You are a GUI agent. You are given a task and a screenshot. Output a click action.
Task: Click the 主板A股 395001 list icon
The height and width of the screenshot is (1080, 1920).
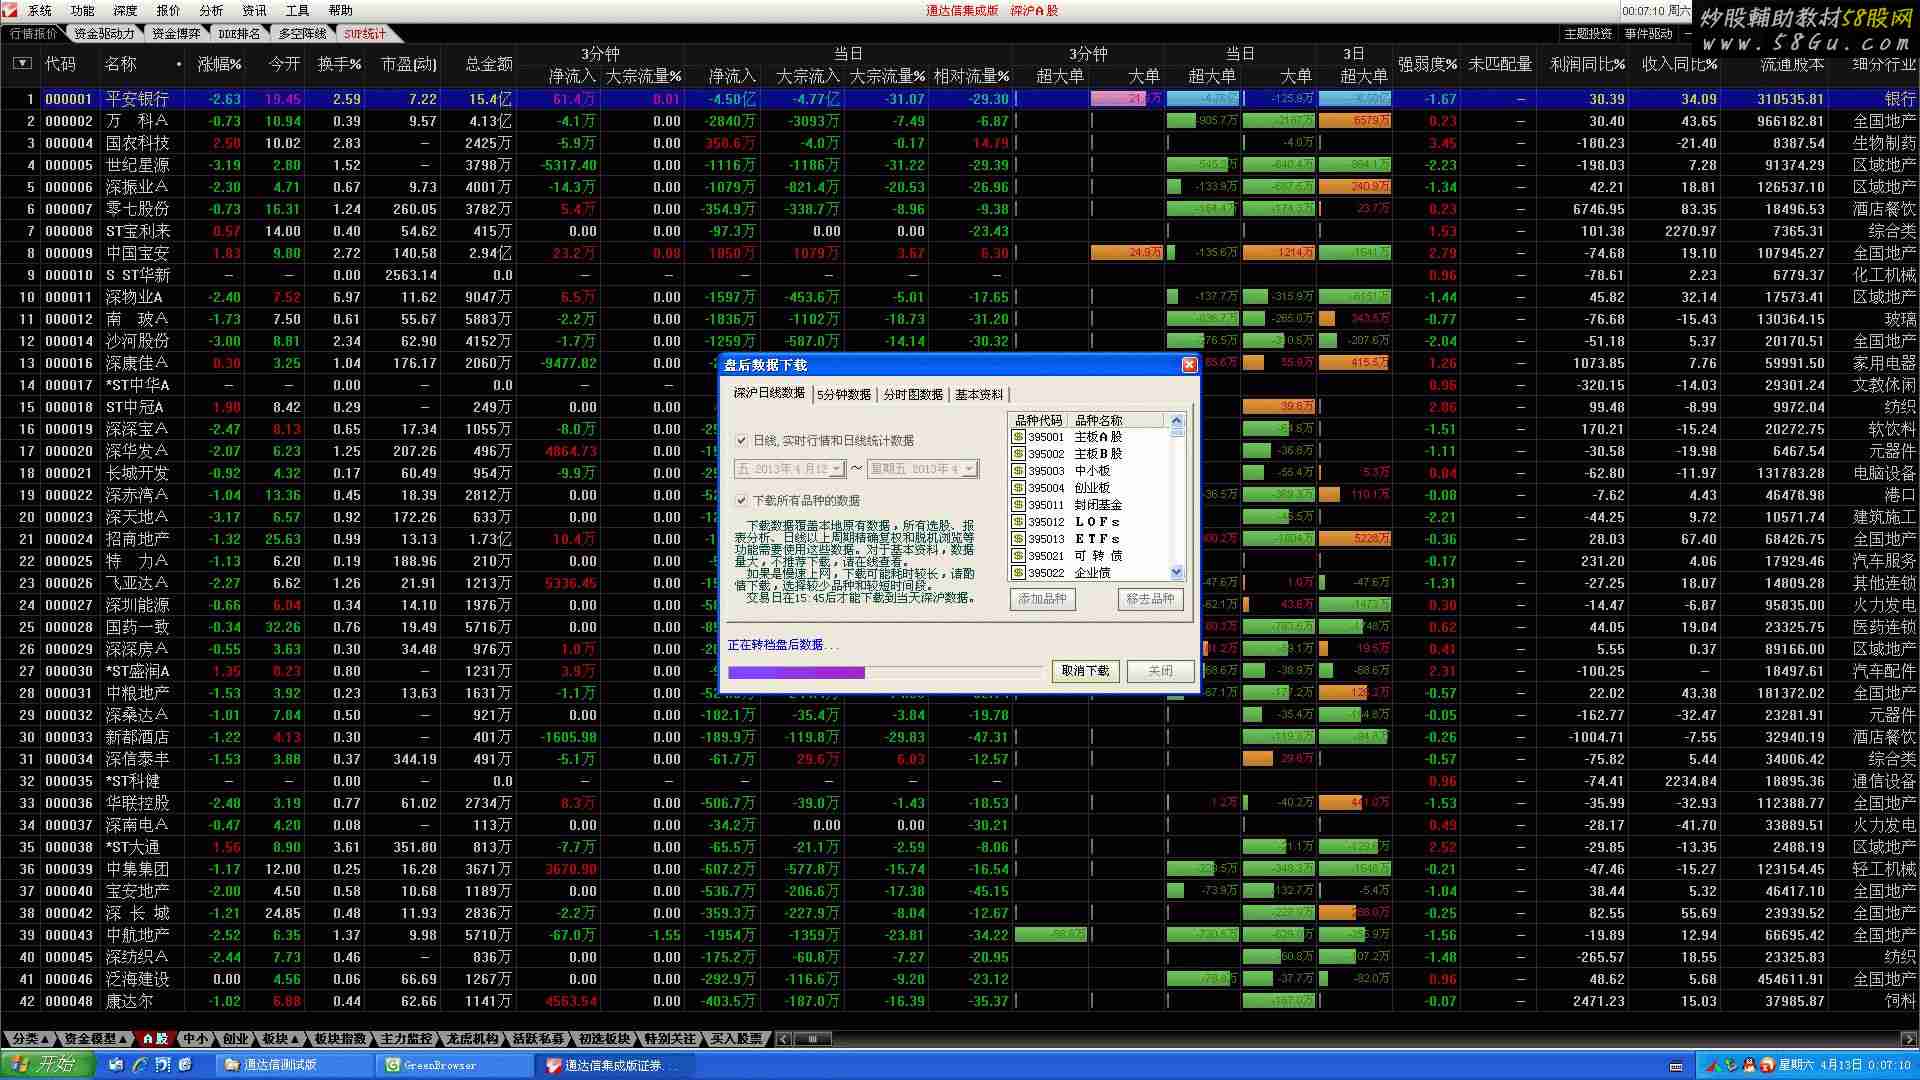[x=1018, y=437]
